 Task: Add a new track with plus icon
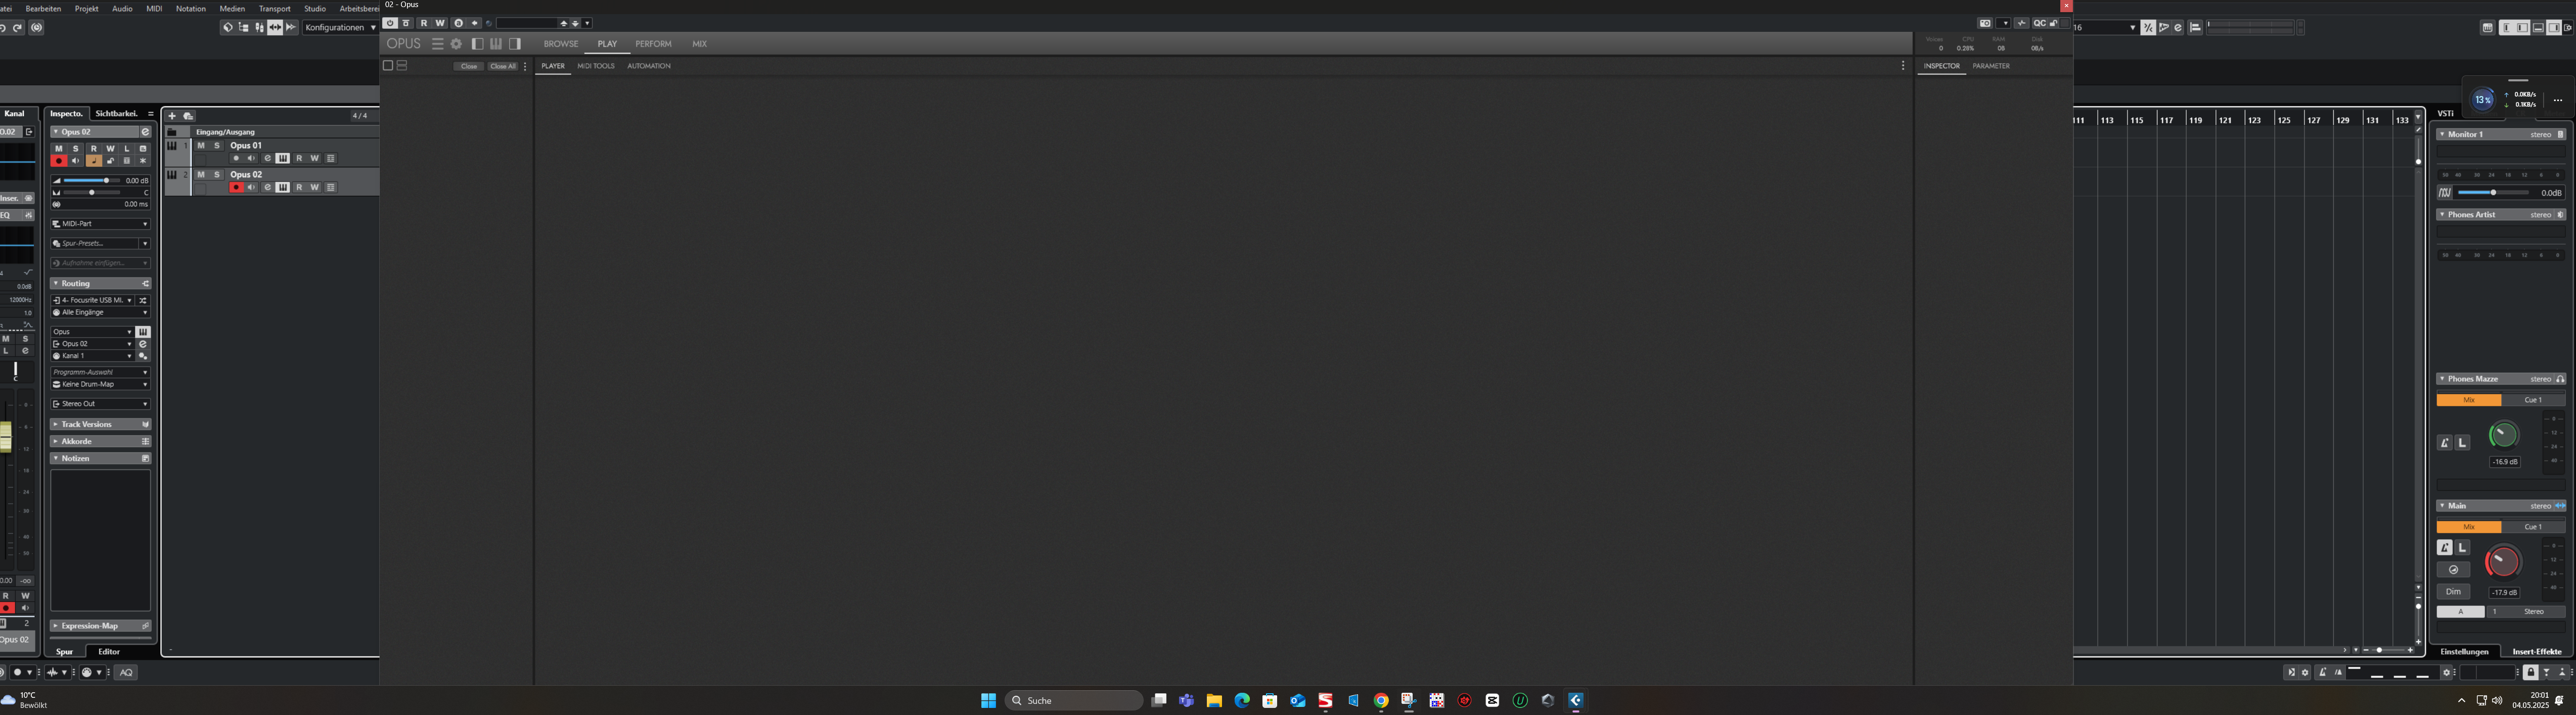click(x=172, y=116)
